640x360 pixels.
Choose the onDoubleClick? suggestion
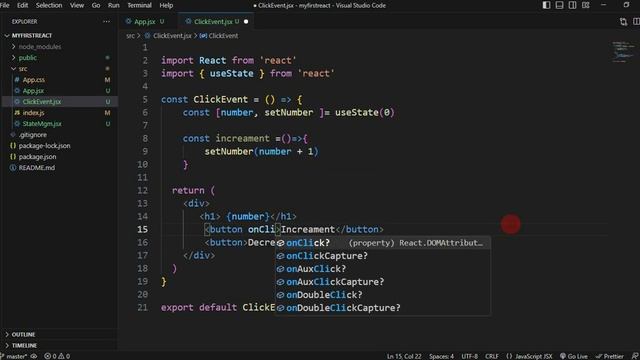point(383,295)
